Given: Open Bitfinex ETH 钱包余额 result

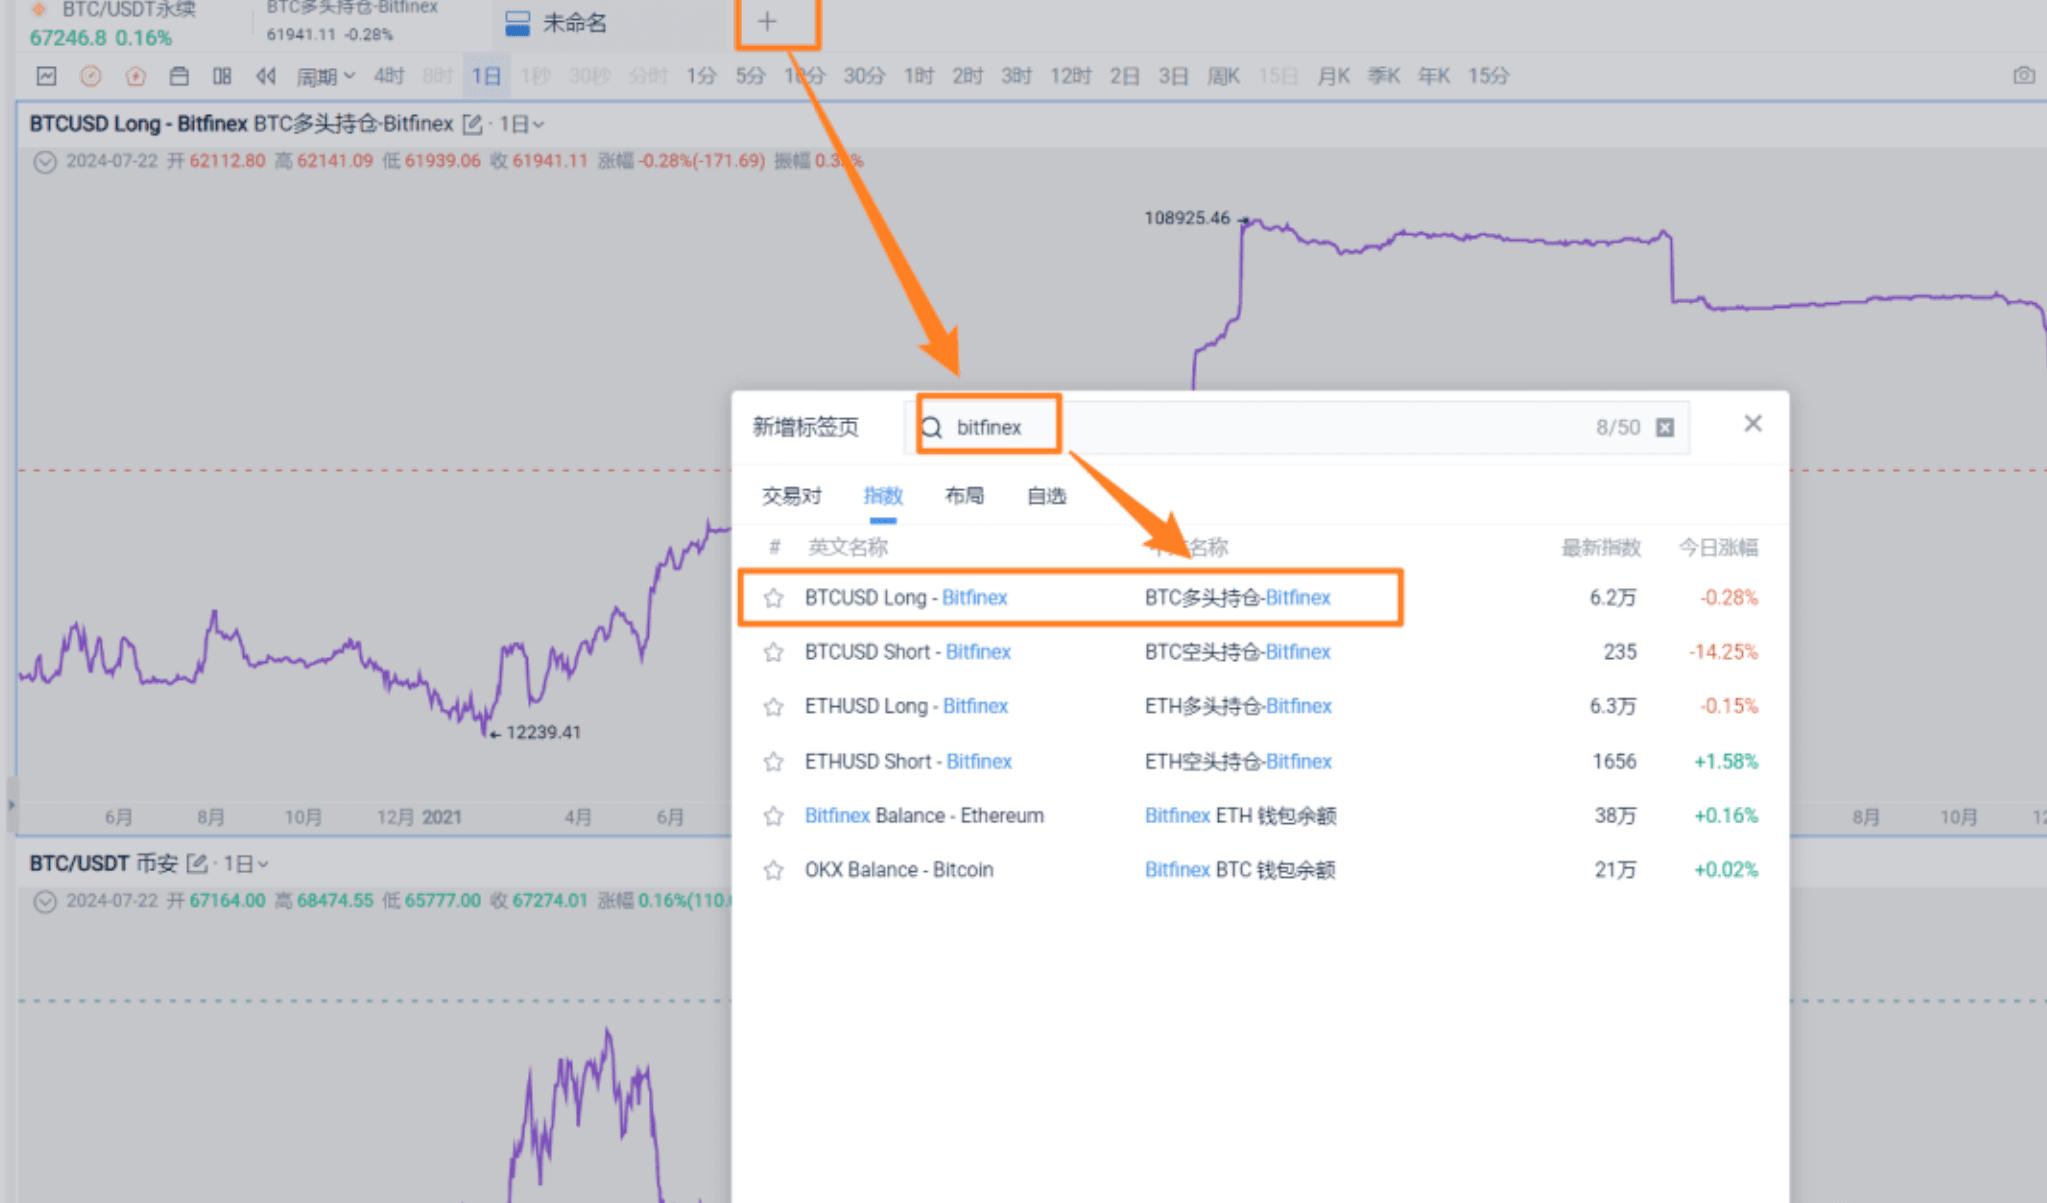Looking at the screenshot, I should coord(1241,816).
